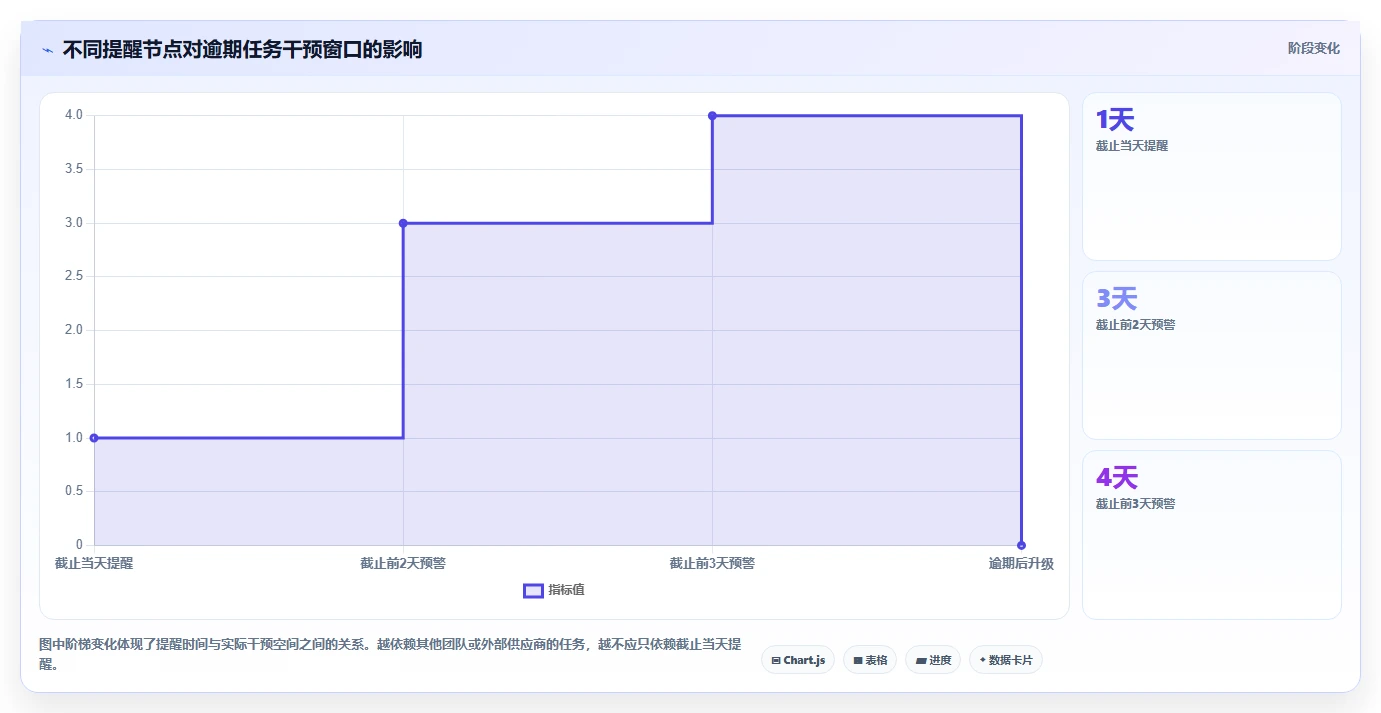Image resolution: width=1381 pixels, height=713 pixels.
Task: Click the 截止前3天预警 x-axis label
Action: (x=712, y=564)
